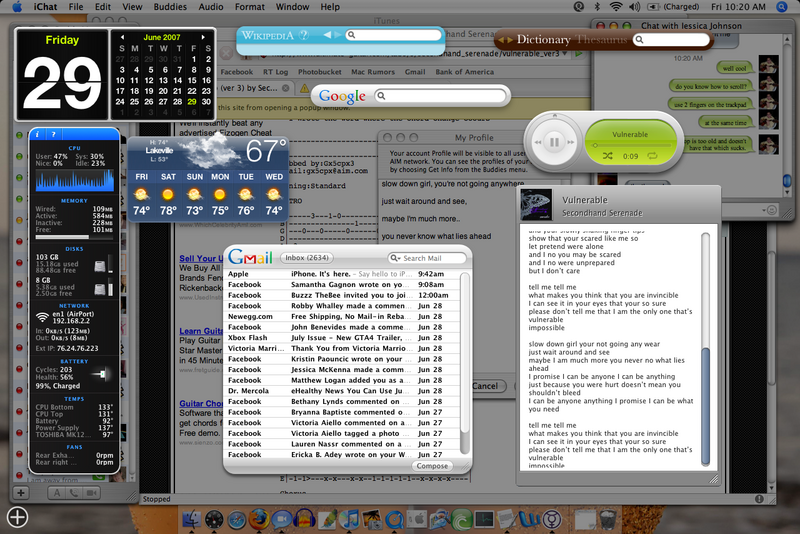
Task: Click Dashboard plus button to add widgets
Action: click(x=17, y=517)
